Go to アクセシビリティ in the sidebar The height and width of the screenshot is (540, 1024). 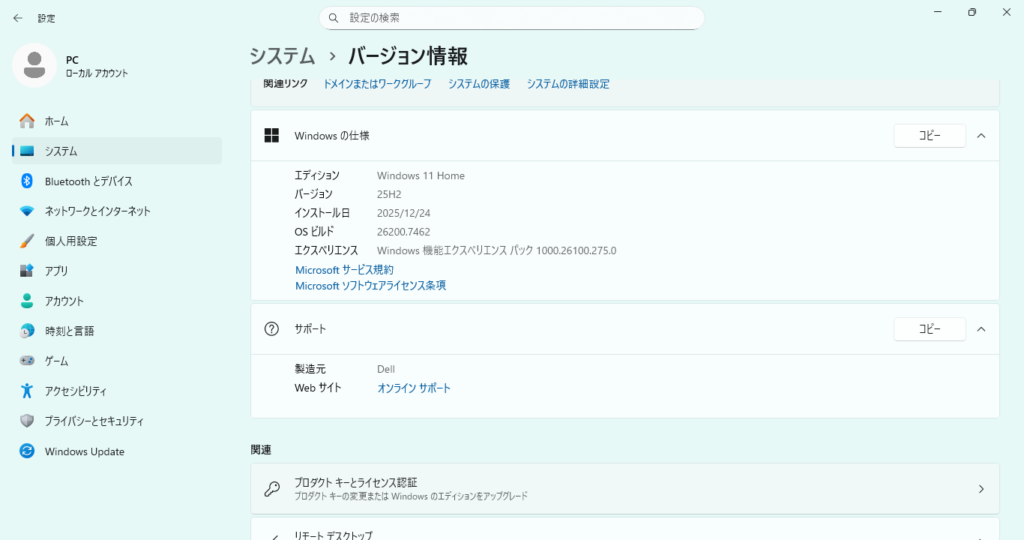(75, 391)
